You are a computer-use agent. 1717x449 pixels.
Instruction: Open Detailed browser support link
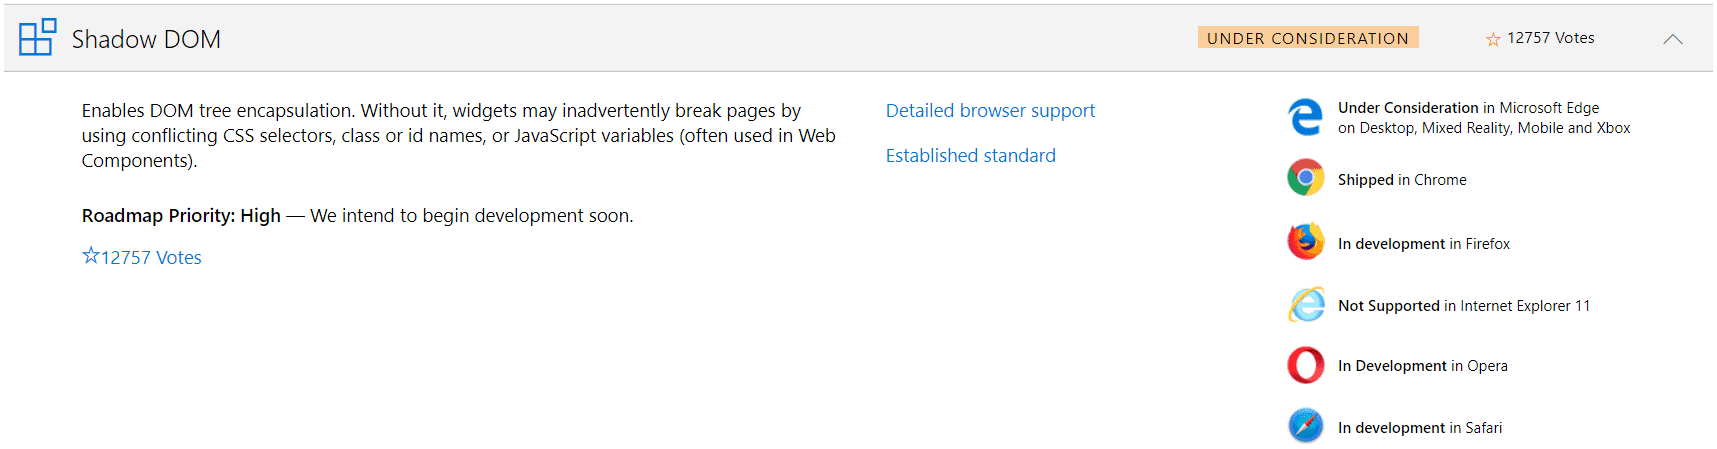coord(990,111)
